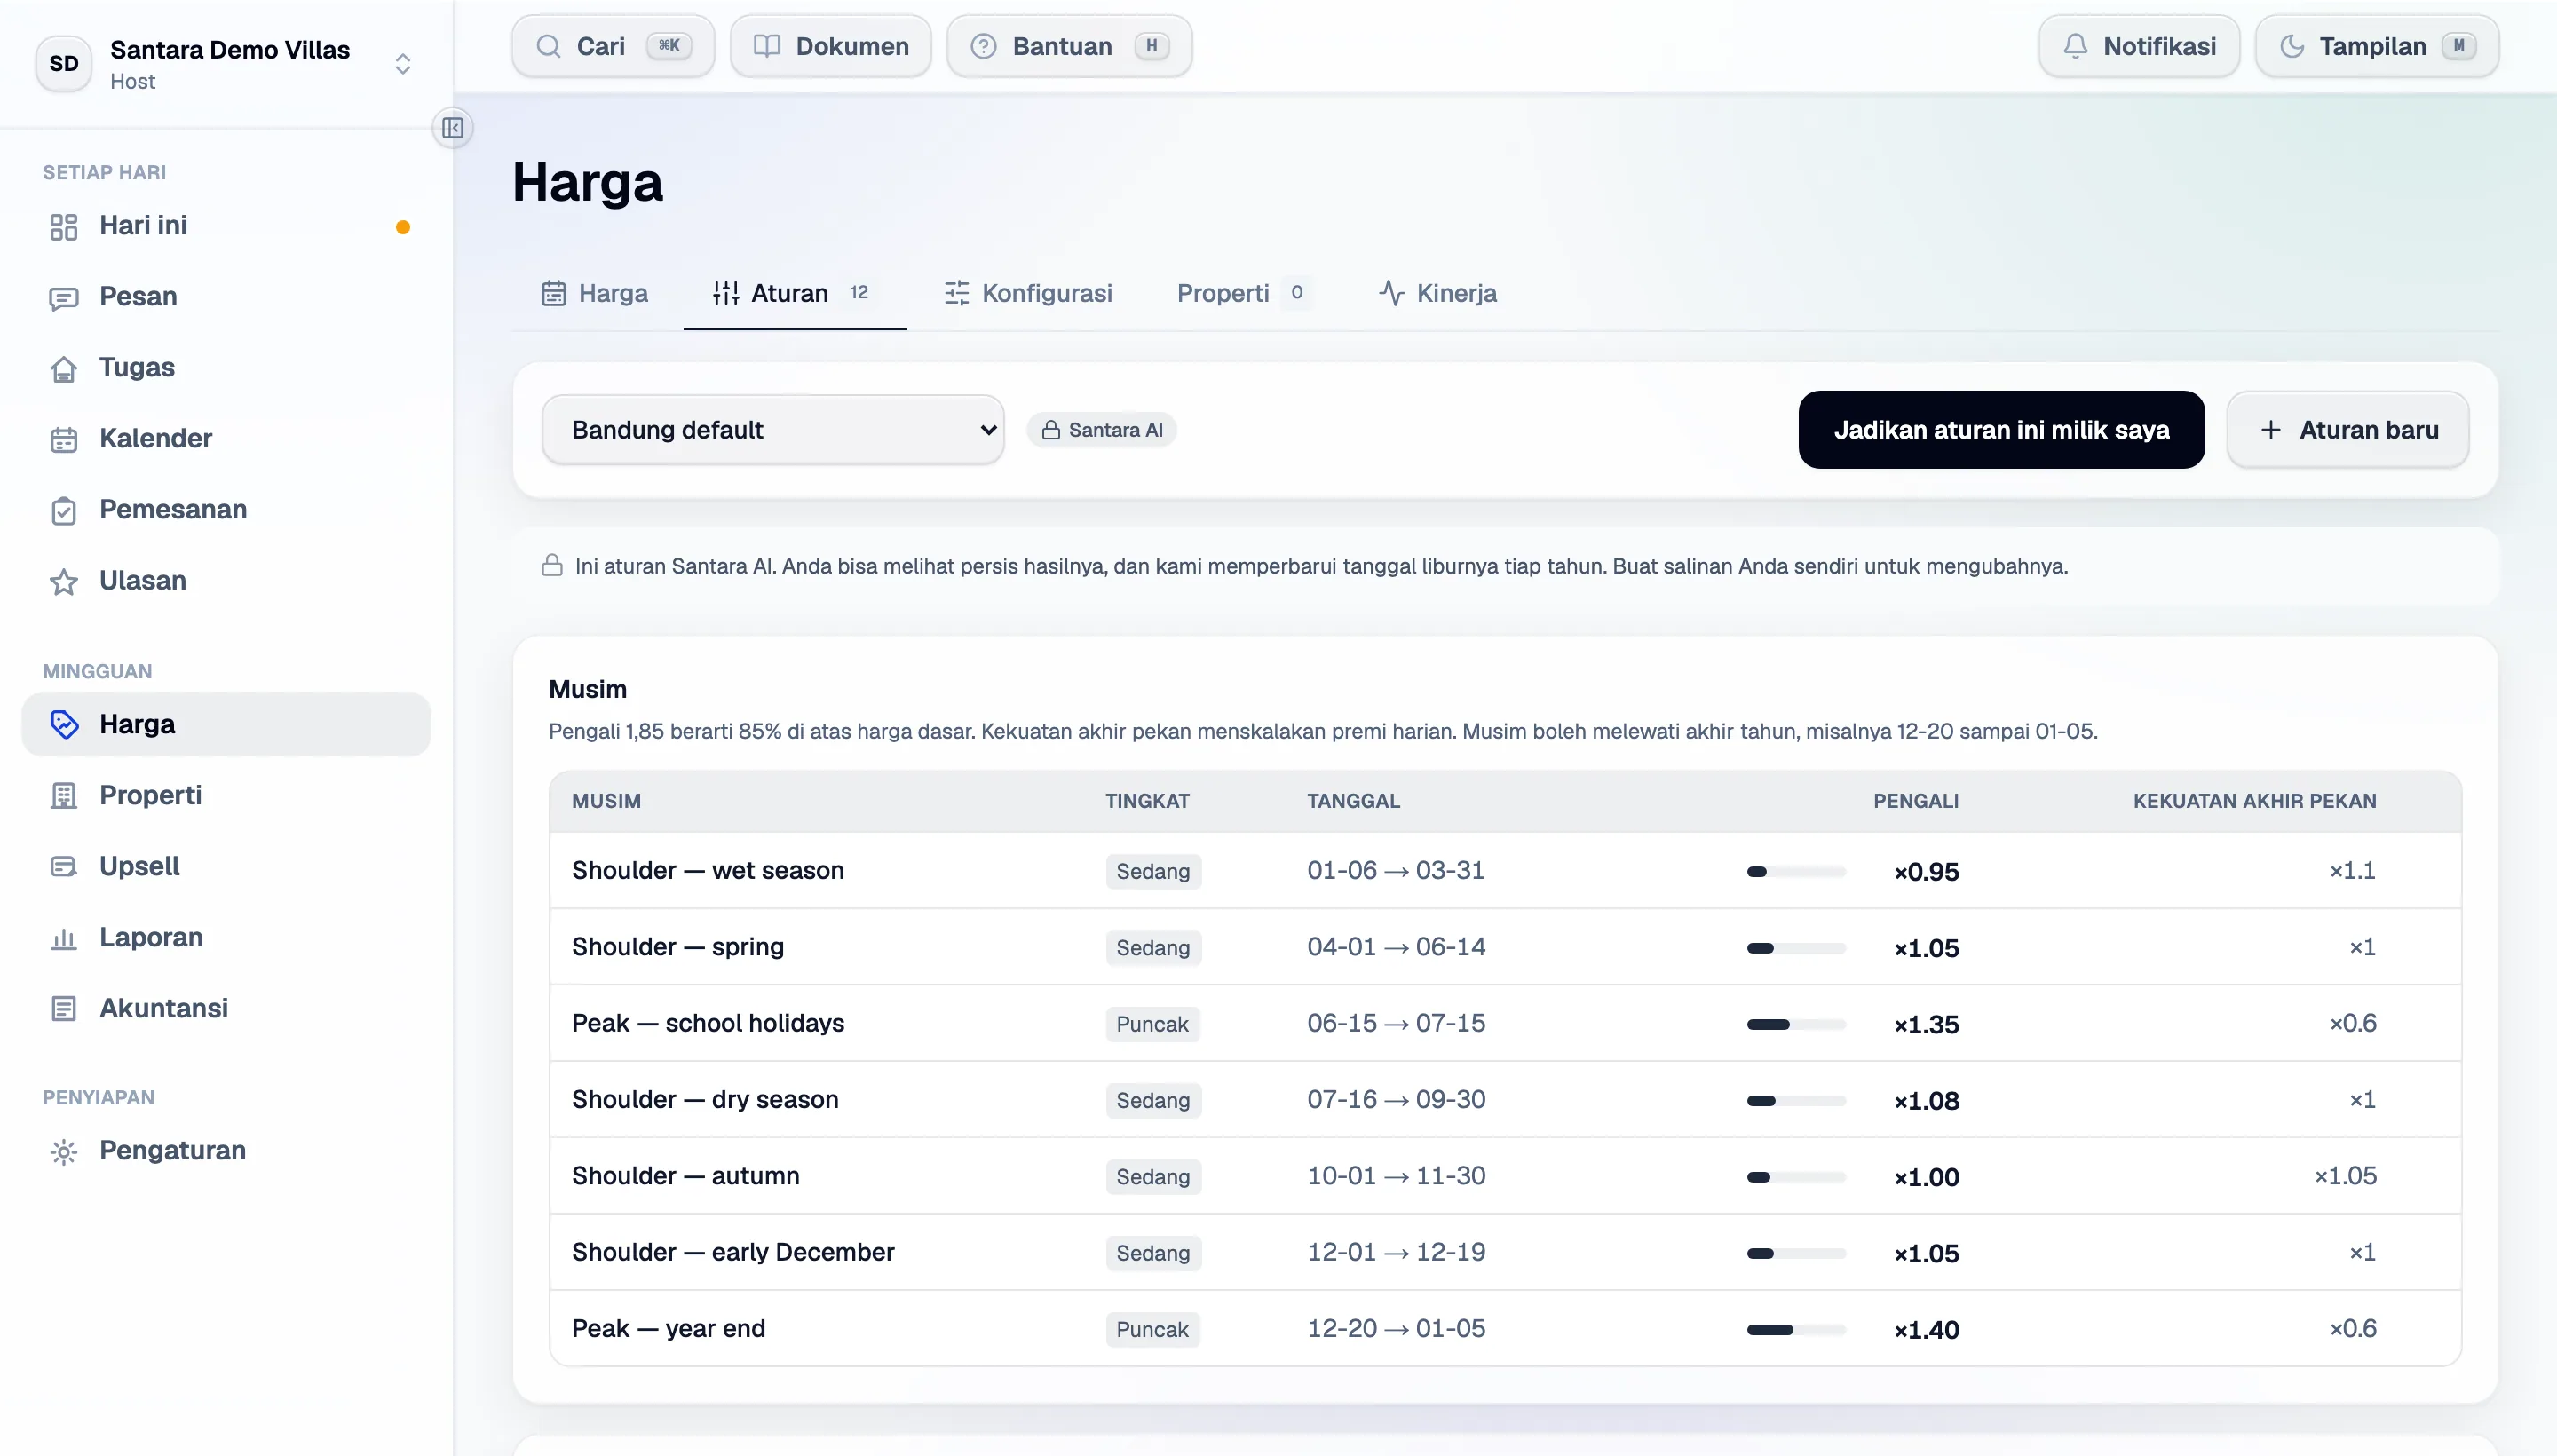Image resolution: width=2557 pixels, height=1456 pixels.
Task: Open the Properti tab with 0 badge
Action: [x=1244, y=293]
